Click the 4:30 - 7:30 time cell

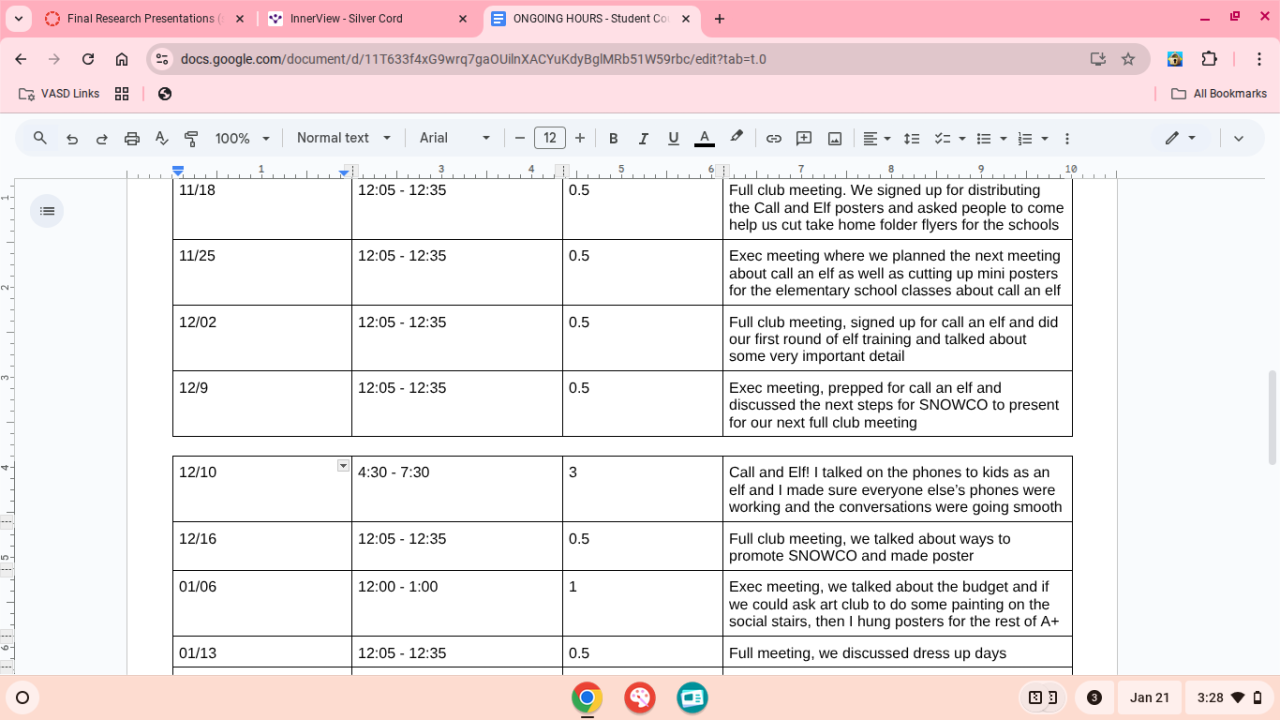(457, 489)
